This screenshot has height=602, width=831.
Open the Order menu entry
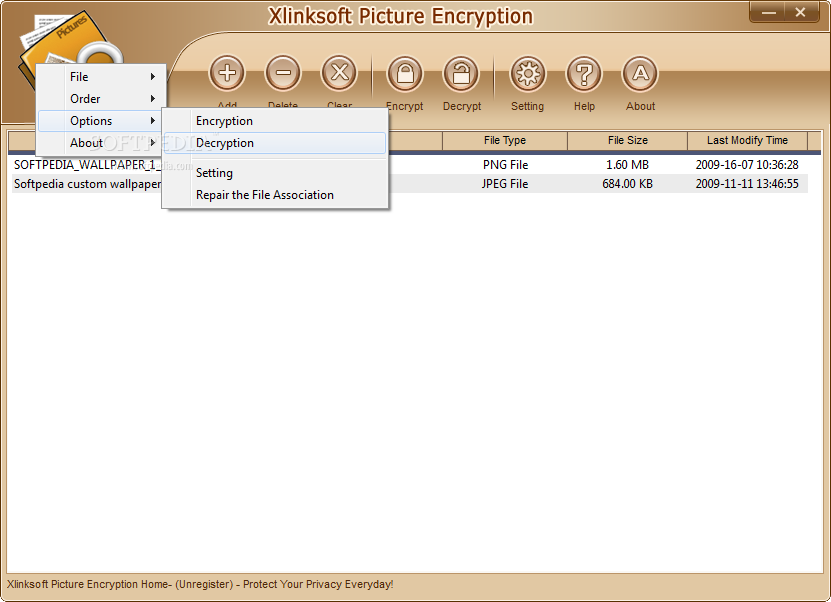tap(101, 99)
